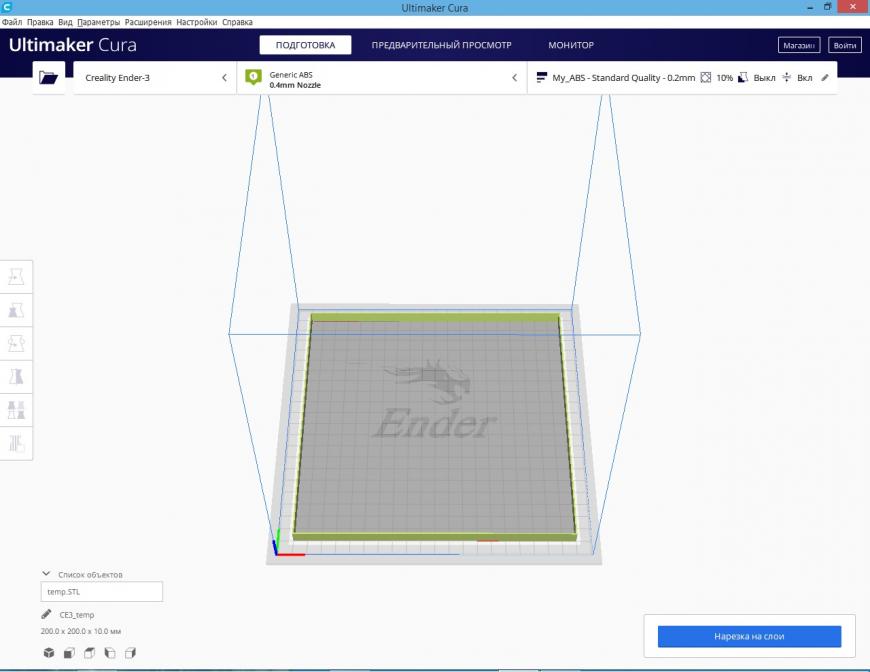Image resolution: width=870 pixels, height=672 pixels.
Task: Click the Generic ABS material extruder icon
Action: tap(254, 77)
